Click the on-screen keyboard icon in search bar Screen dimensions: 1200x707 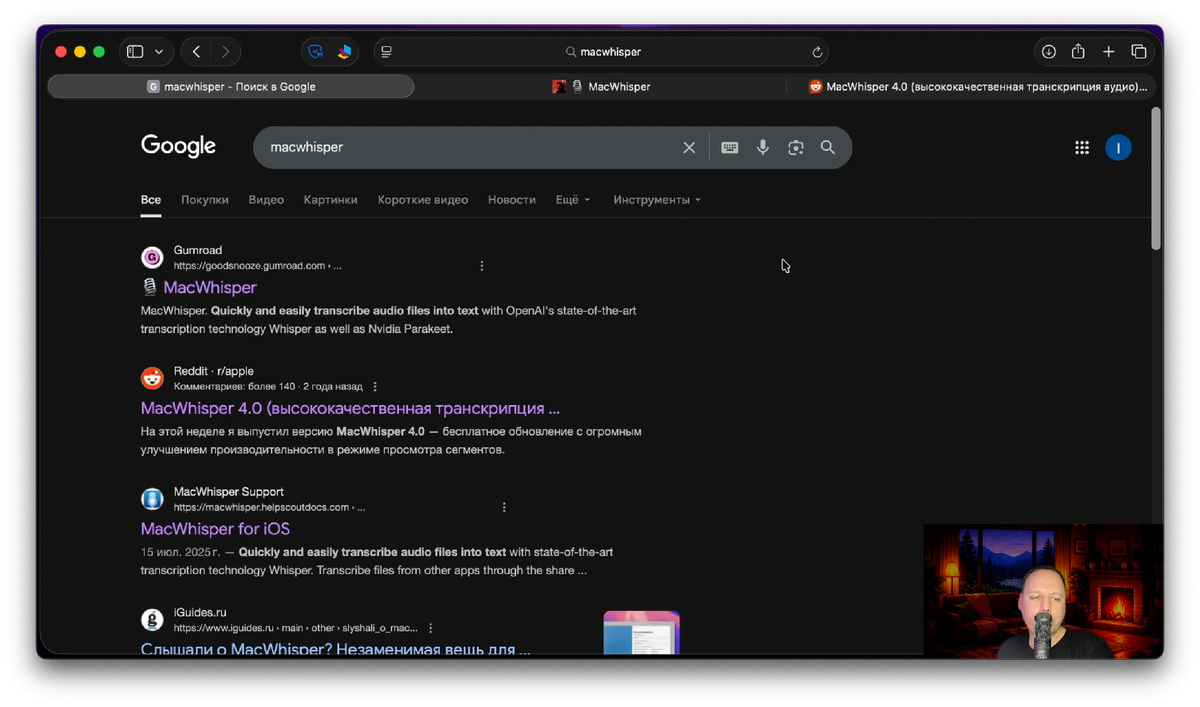tap(729, 147)
